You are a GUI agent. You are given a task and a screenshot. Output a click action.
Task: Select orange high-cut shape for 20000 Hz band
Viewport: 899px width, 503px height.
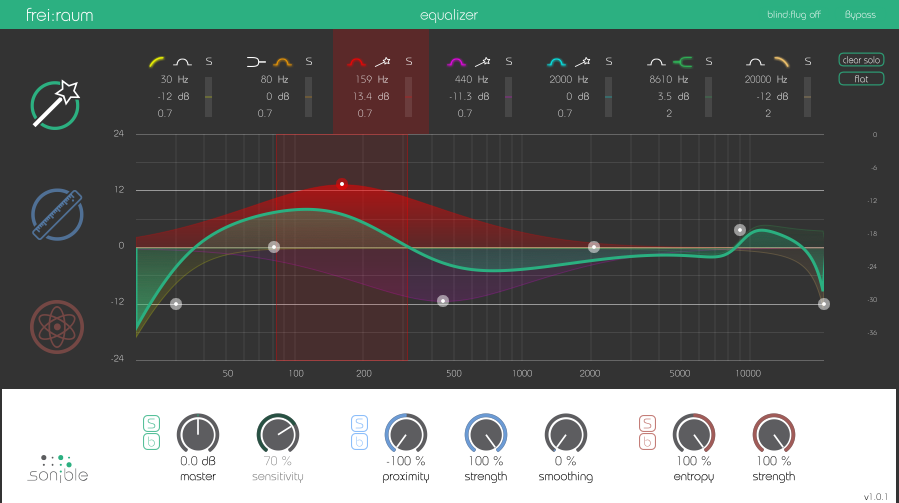click(x=781, y=62)
